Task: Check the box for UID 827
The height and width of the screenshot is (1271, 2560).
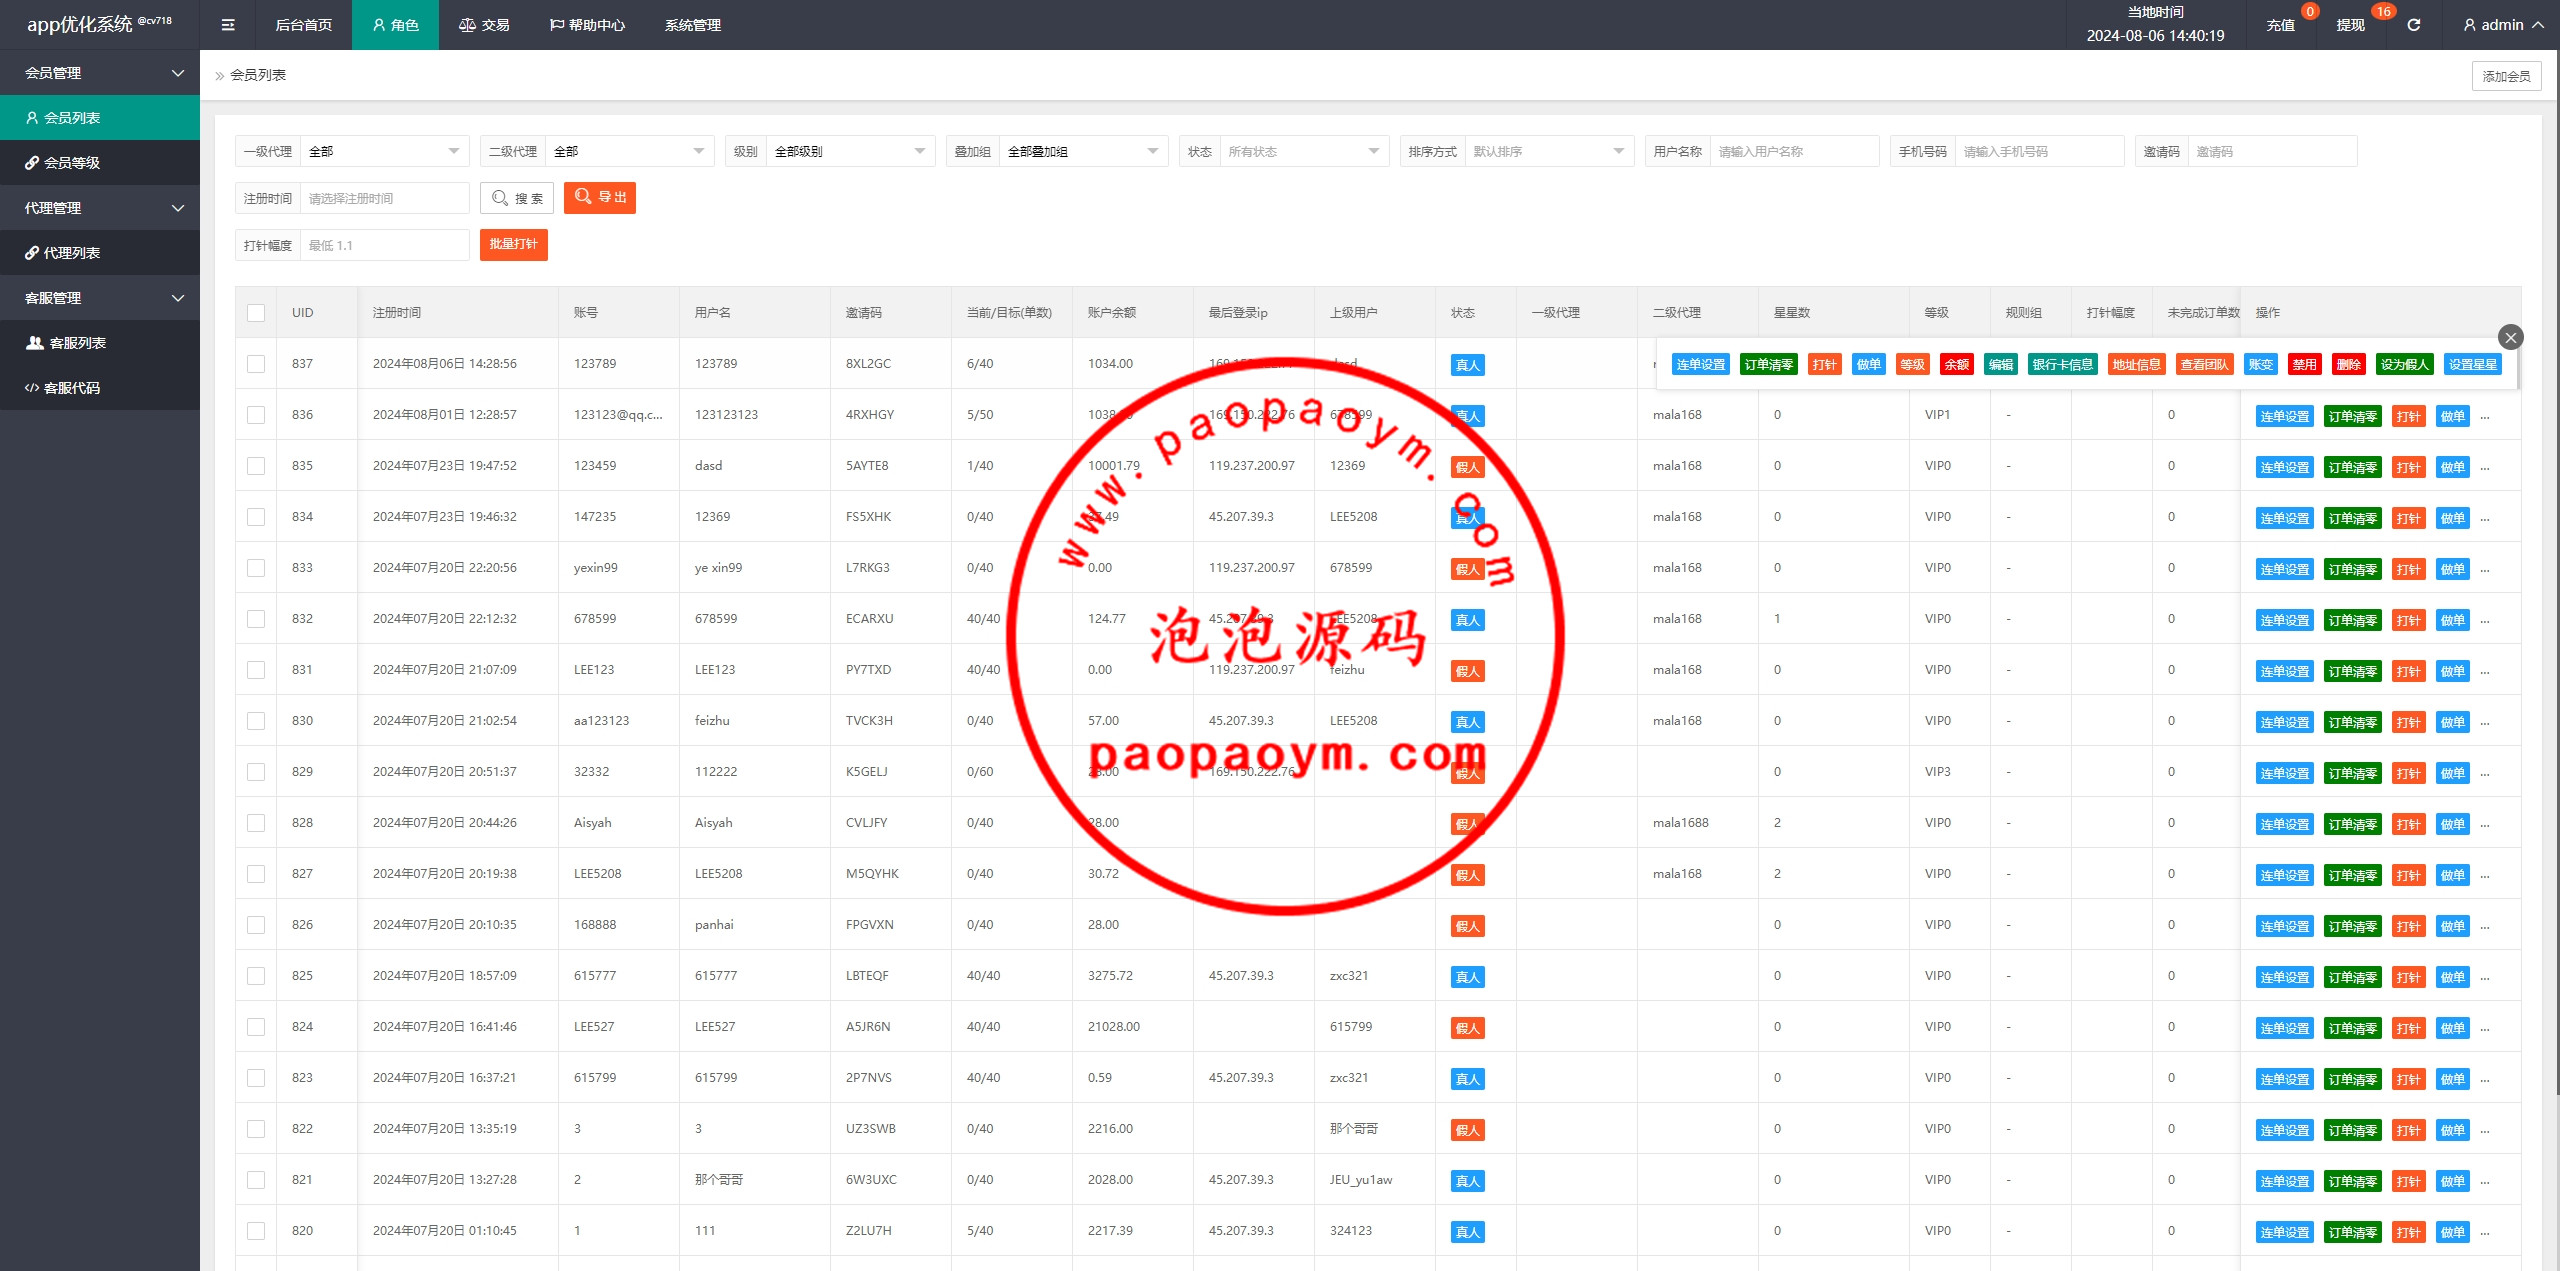Action: click(256, 874)
